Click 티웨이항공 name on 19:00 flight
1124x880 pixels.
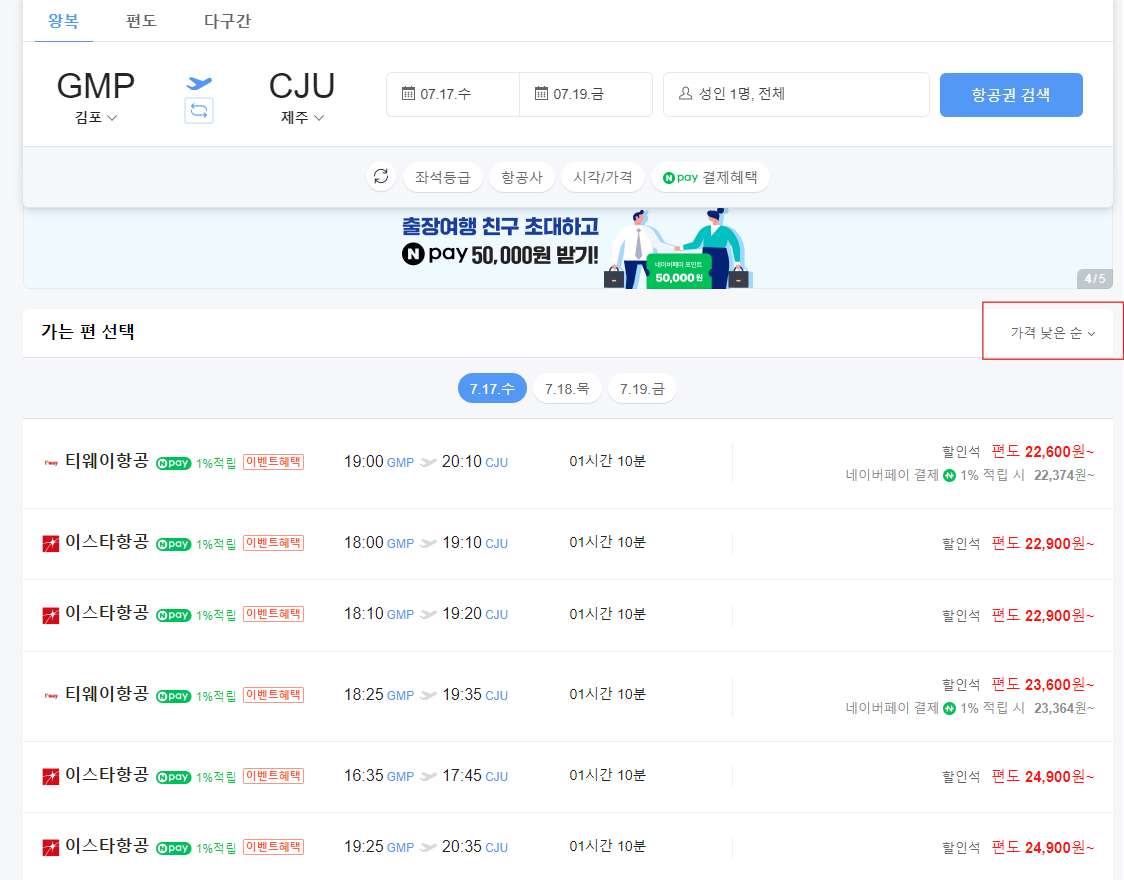107,461
